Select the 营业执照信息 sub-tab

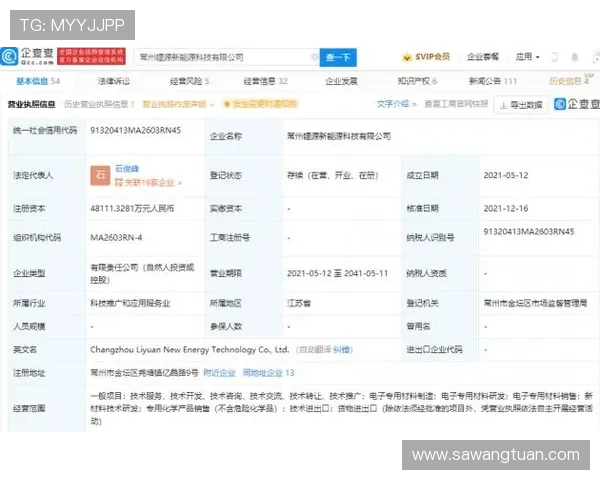[x=31, y=104]
